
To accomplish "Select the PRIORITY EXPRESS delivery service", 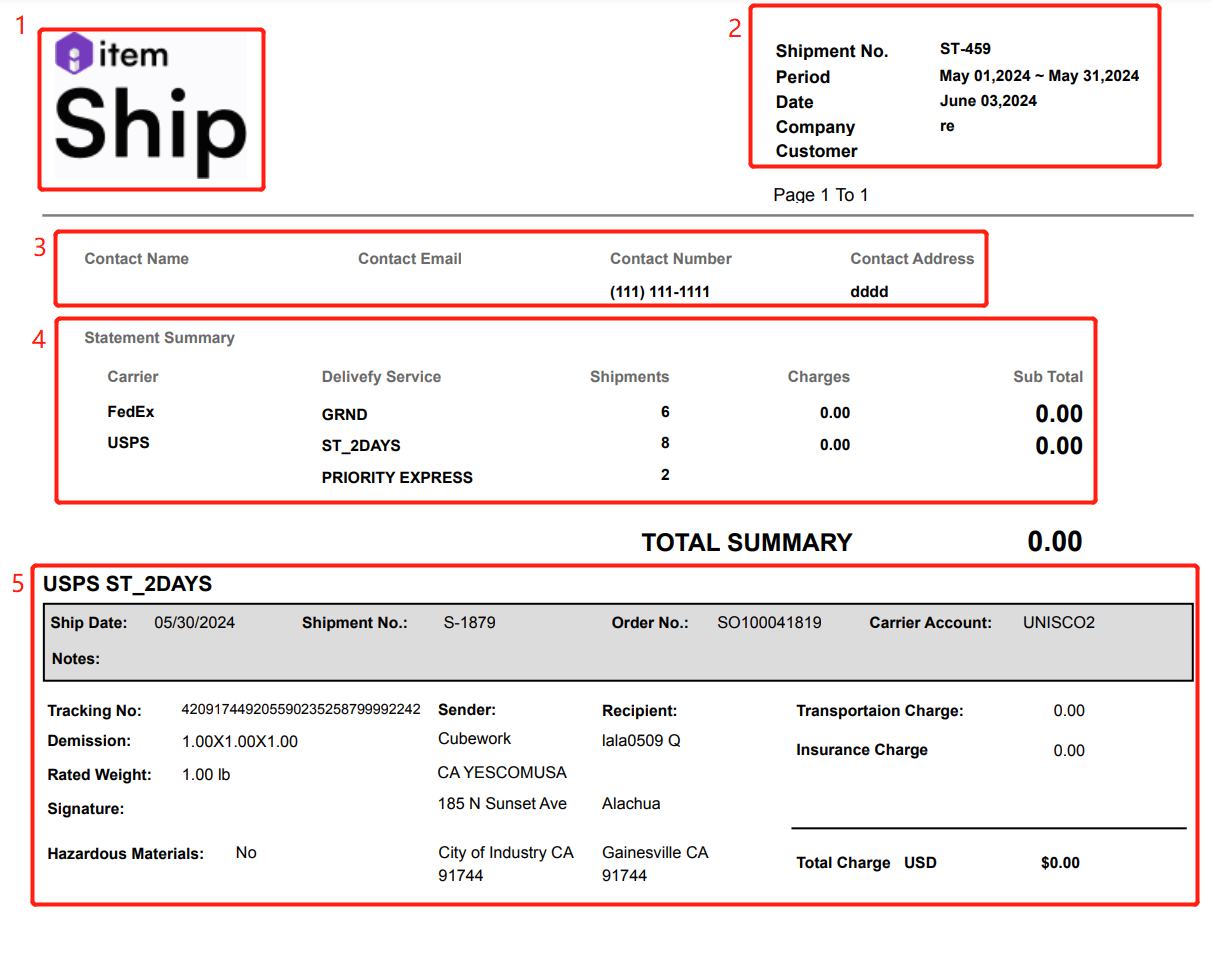I will pyautogui.click(x=397, y=478).
